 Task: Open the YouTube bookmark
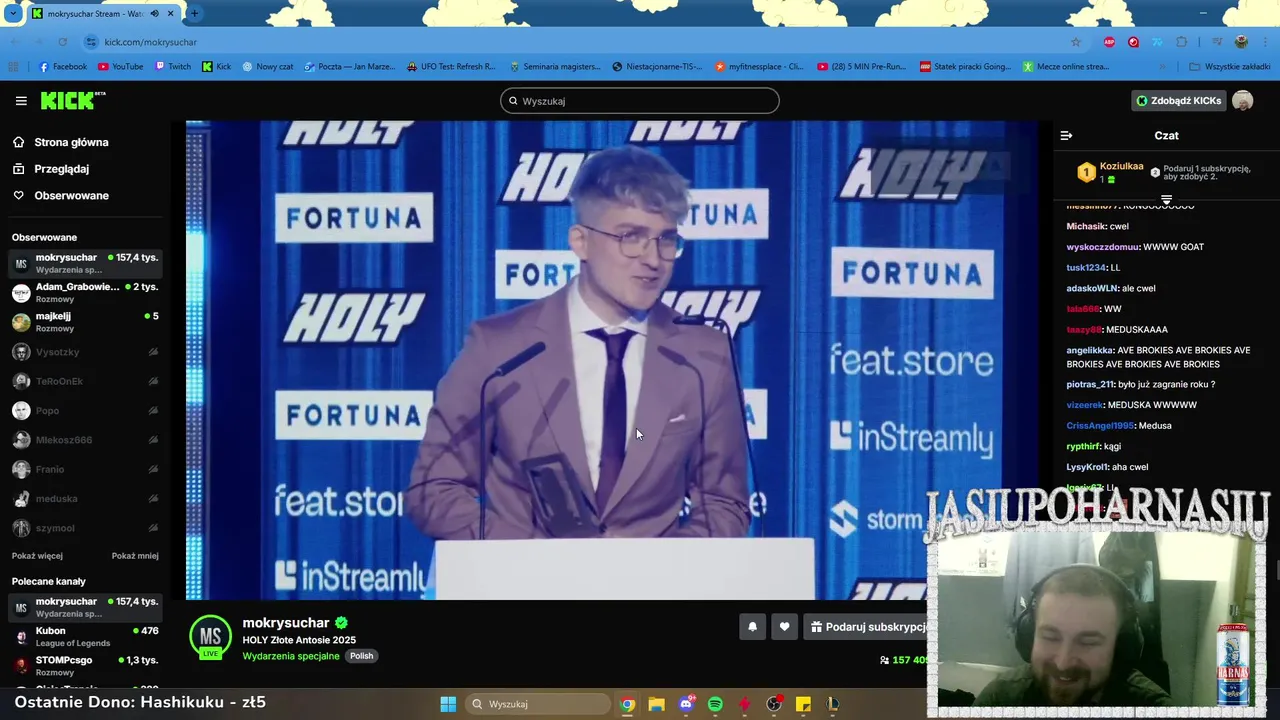pos(121,67)
